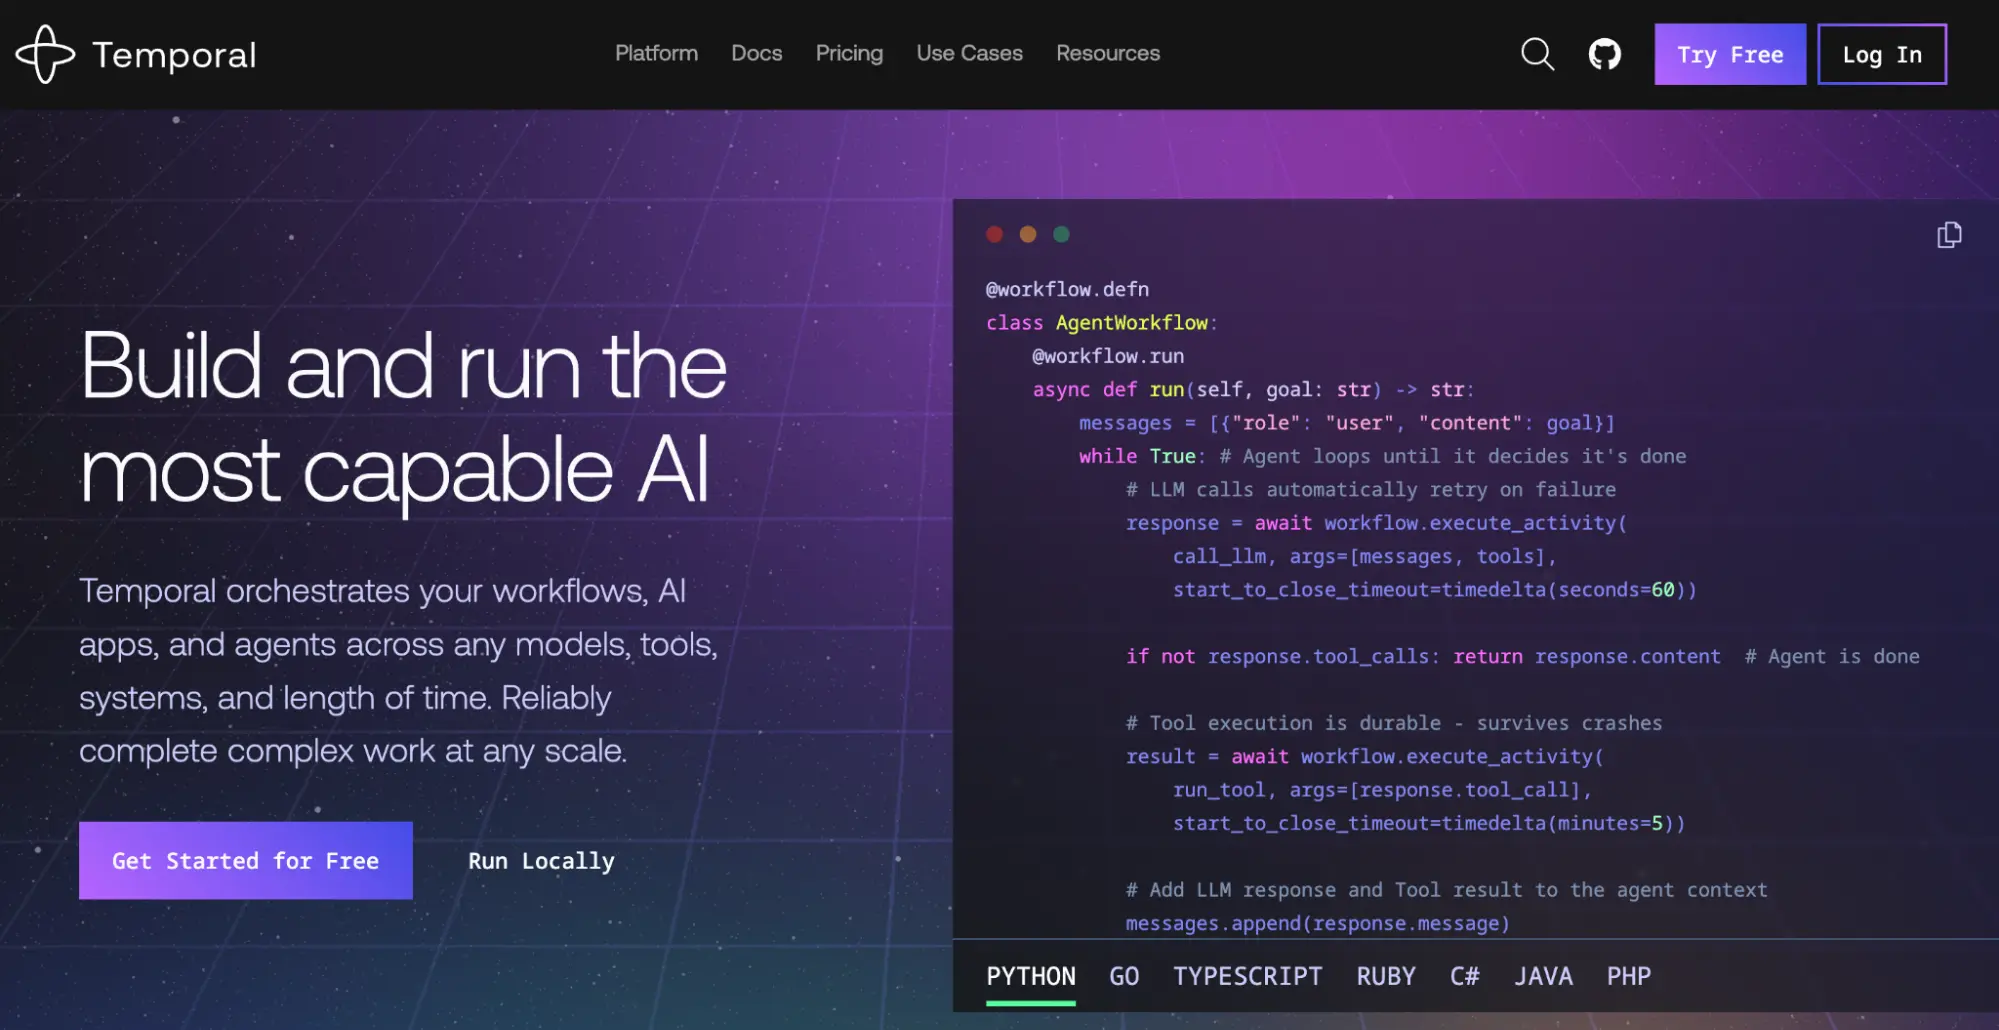The width and height of the screenshot is (1999, 1030).
Task: Click the 'run_tool, args=[response.tool_call],' line
Action: [1382, 790]
